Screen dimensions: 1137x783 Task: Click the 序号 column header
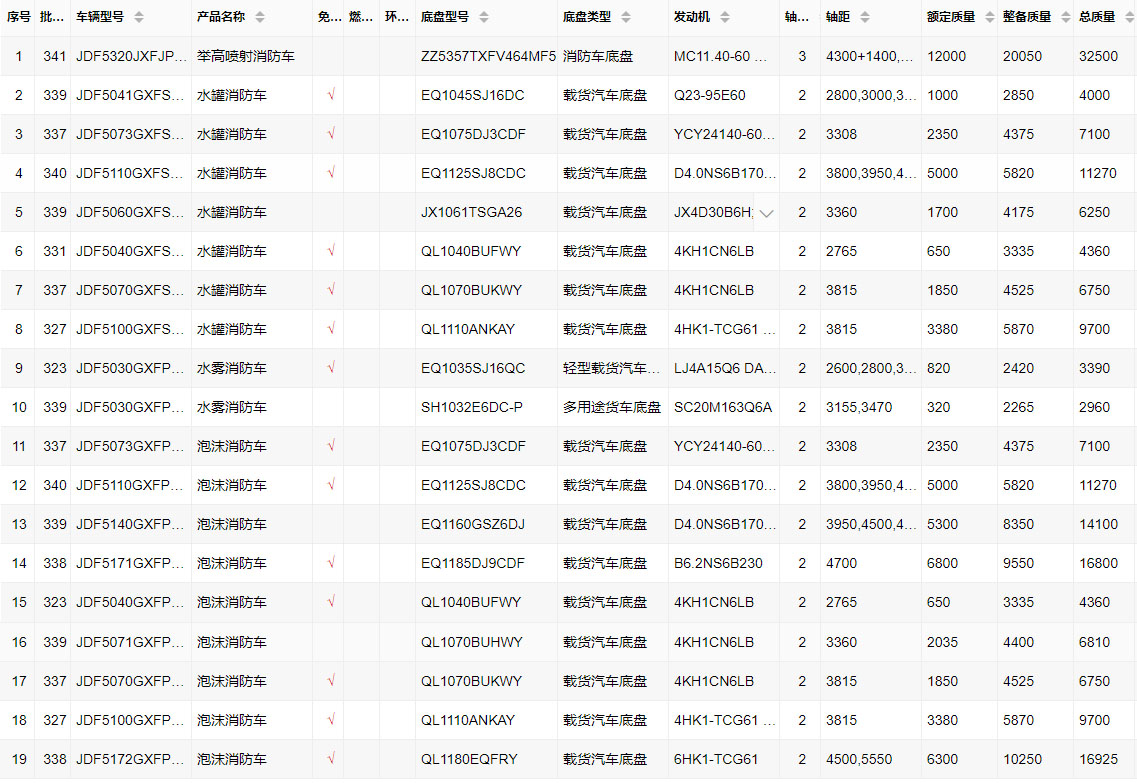[x=18, y=17]
